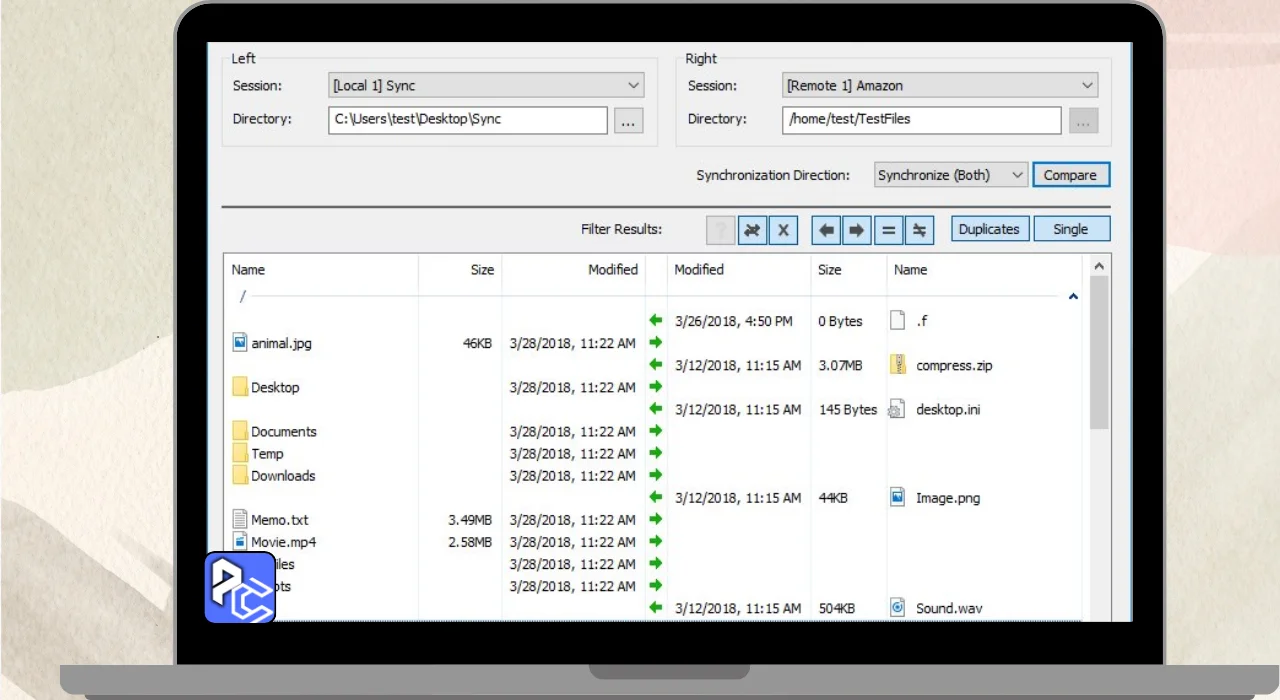Click the left arrow filter icon
The image size is (1280, 700).
click(x=826, y=230)
